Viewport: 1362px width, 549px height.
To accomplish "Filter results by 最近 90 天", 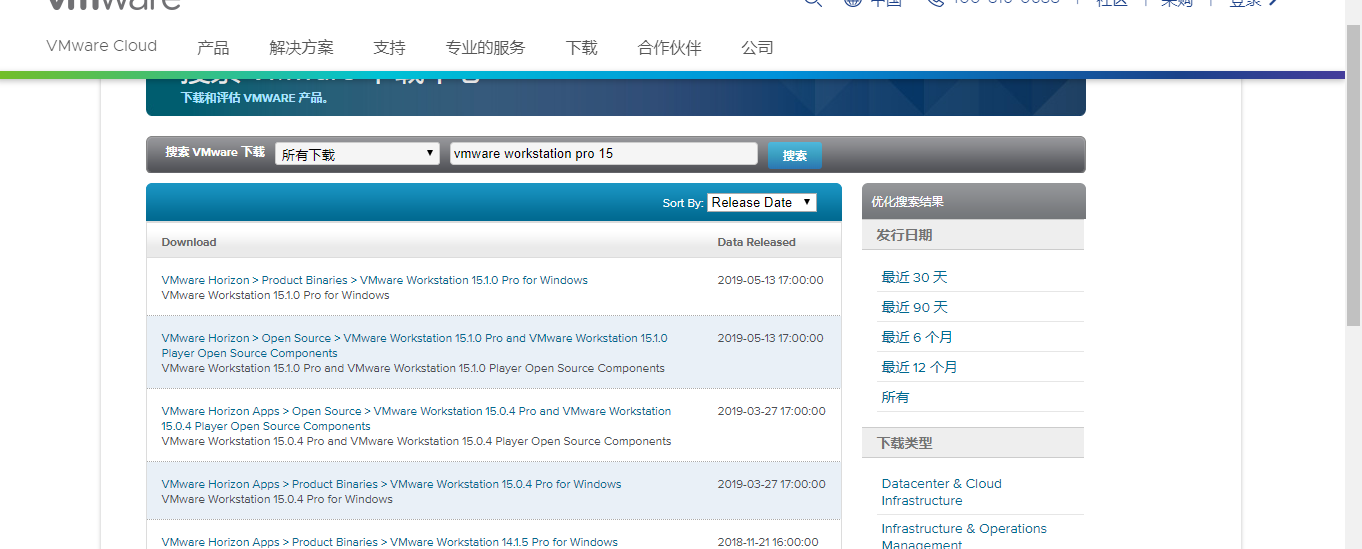I will 914,307.
